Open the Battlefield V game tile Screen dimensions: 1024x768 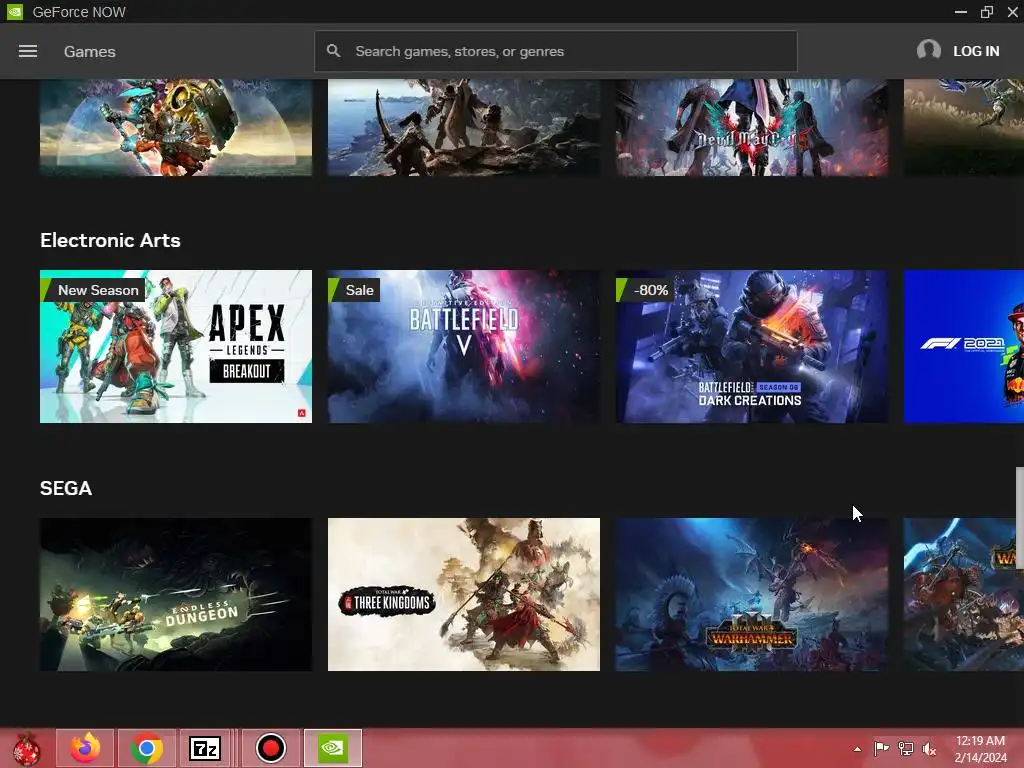(x=464, y=346)
